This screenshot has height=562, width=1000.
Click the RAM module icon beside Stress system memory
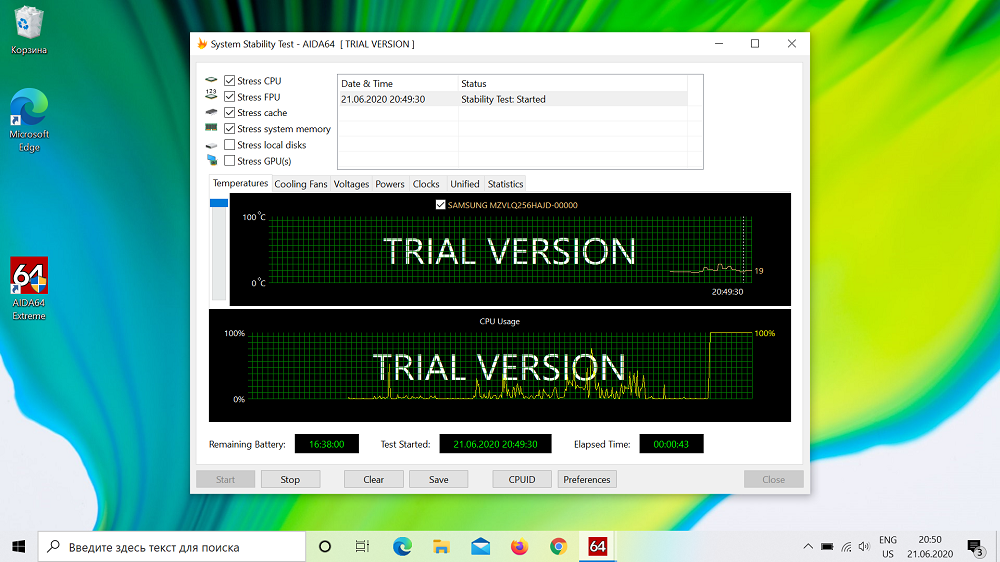click(x=212, y=128)
